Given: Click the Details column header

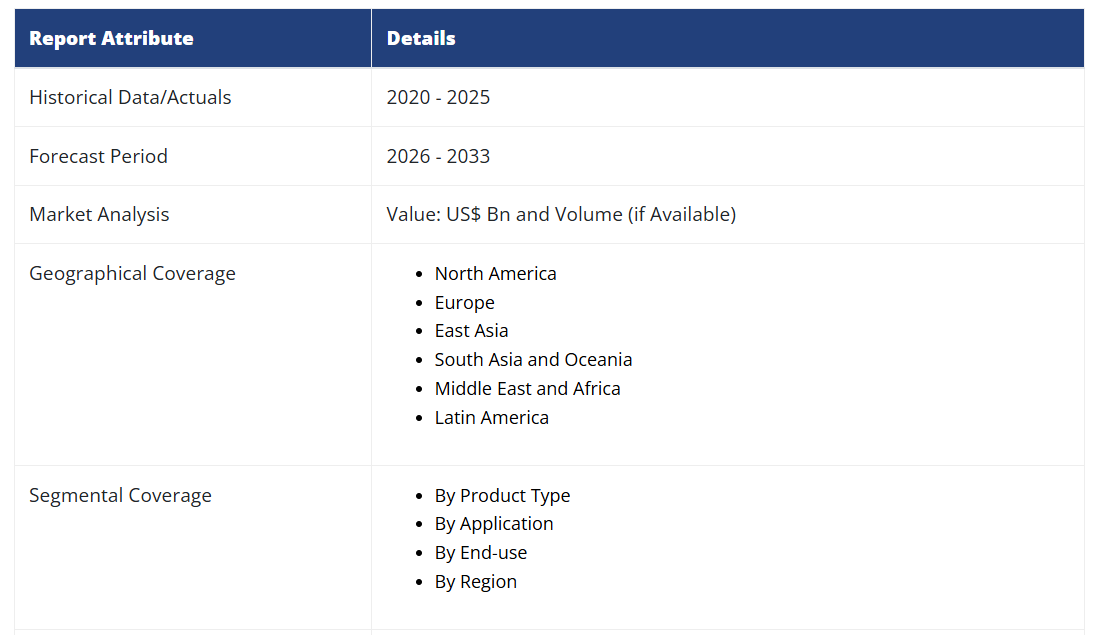Looking at the screenshot, I should 421,39.
